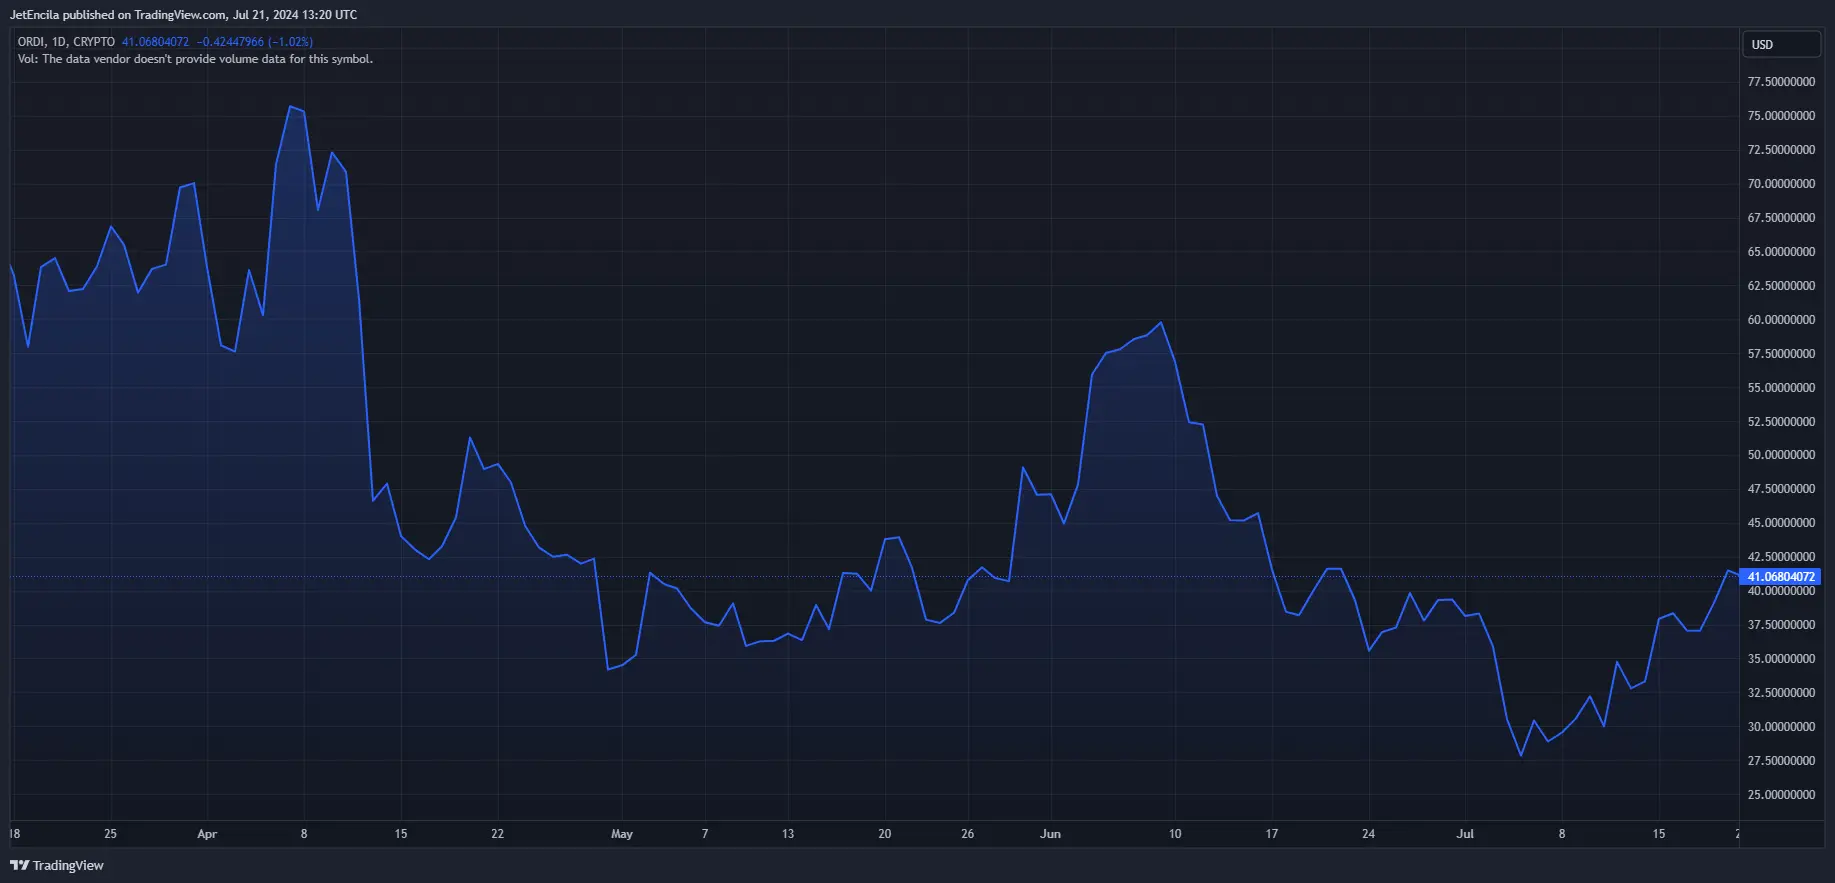This screenshot has width=1835, height=883.
Task: Click the 13 date label after May
Action: point(788,834)
